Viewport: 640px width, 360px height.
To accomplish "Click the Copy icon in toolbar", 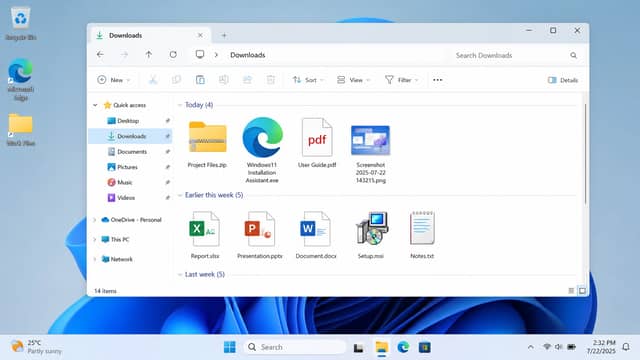I will 176,80.
